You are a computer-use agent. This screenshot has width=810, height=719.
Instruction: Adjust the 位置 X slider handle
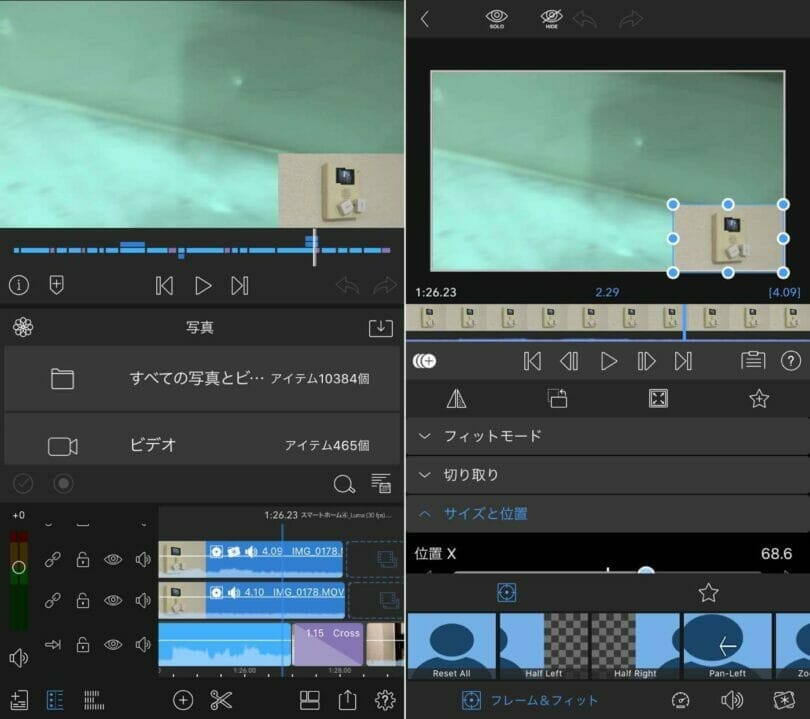coord(646,570)
